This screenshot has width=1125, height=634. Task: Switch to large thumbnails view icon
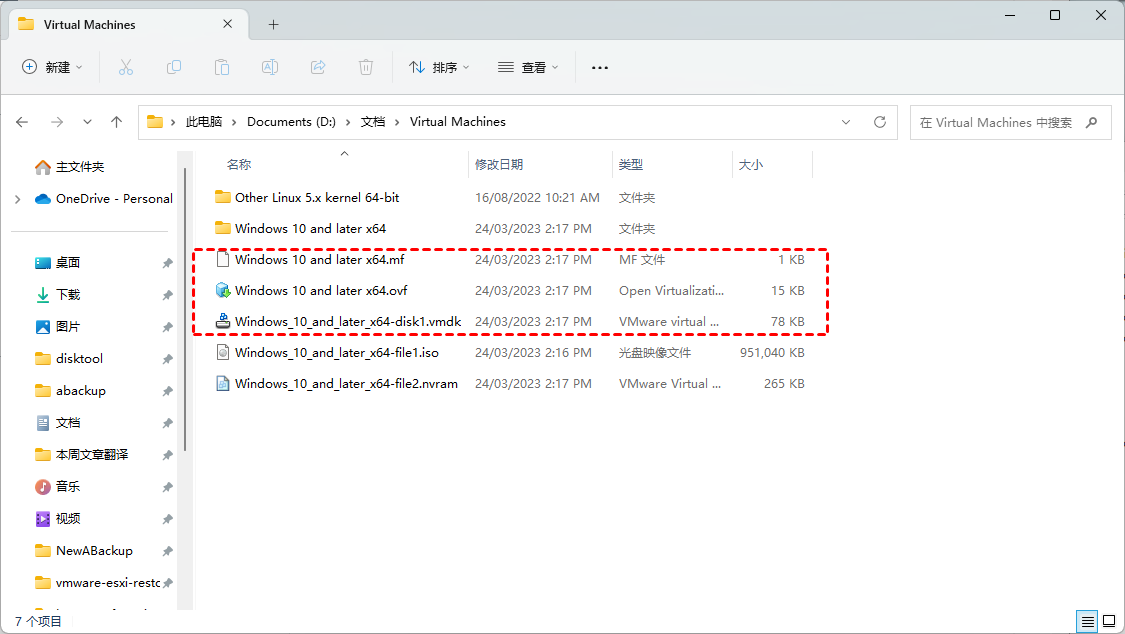(1108, 621)
